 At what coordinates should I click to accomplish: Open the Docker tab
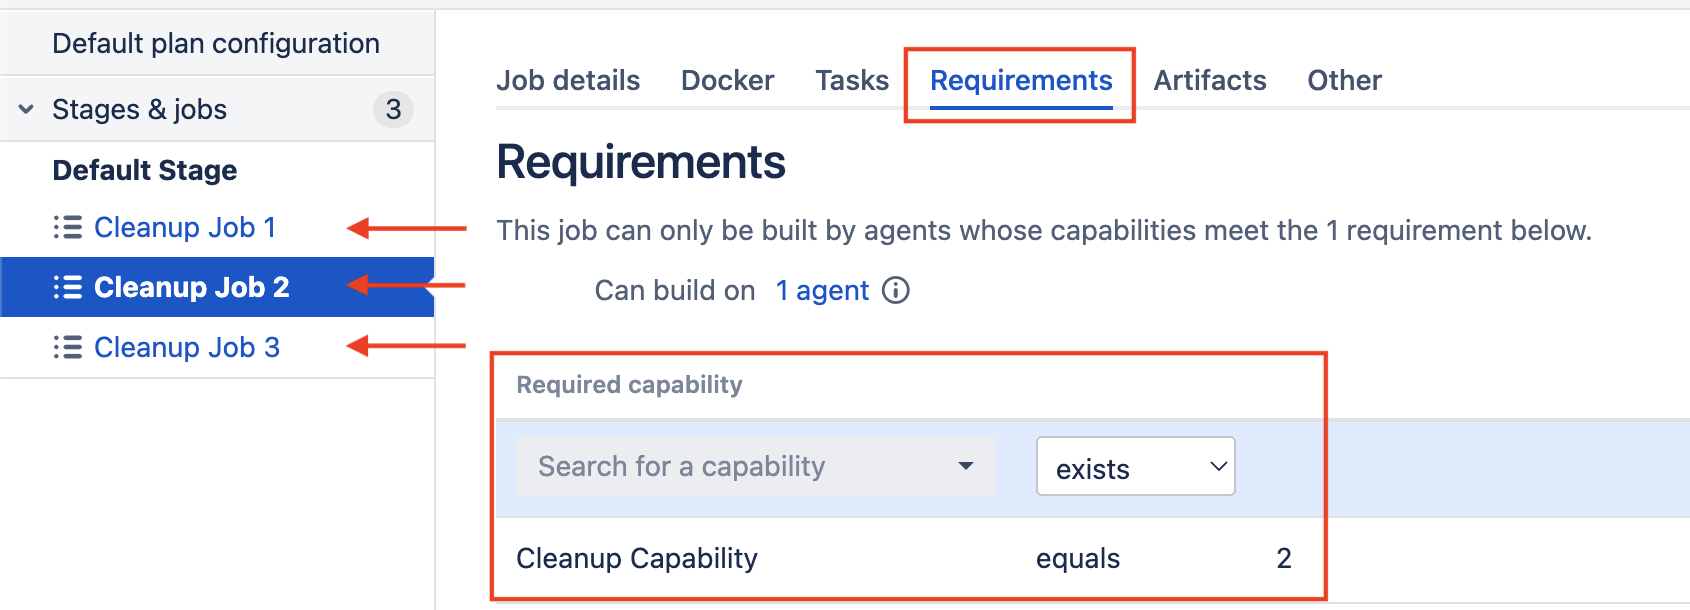(x=727, y=81)
